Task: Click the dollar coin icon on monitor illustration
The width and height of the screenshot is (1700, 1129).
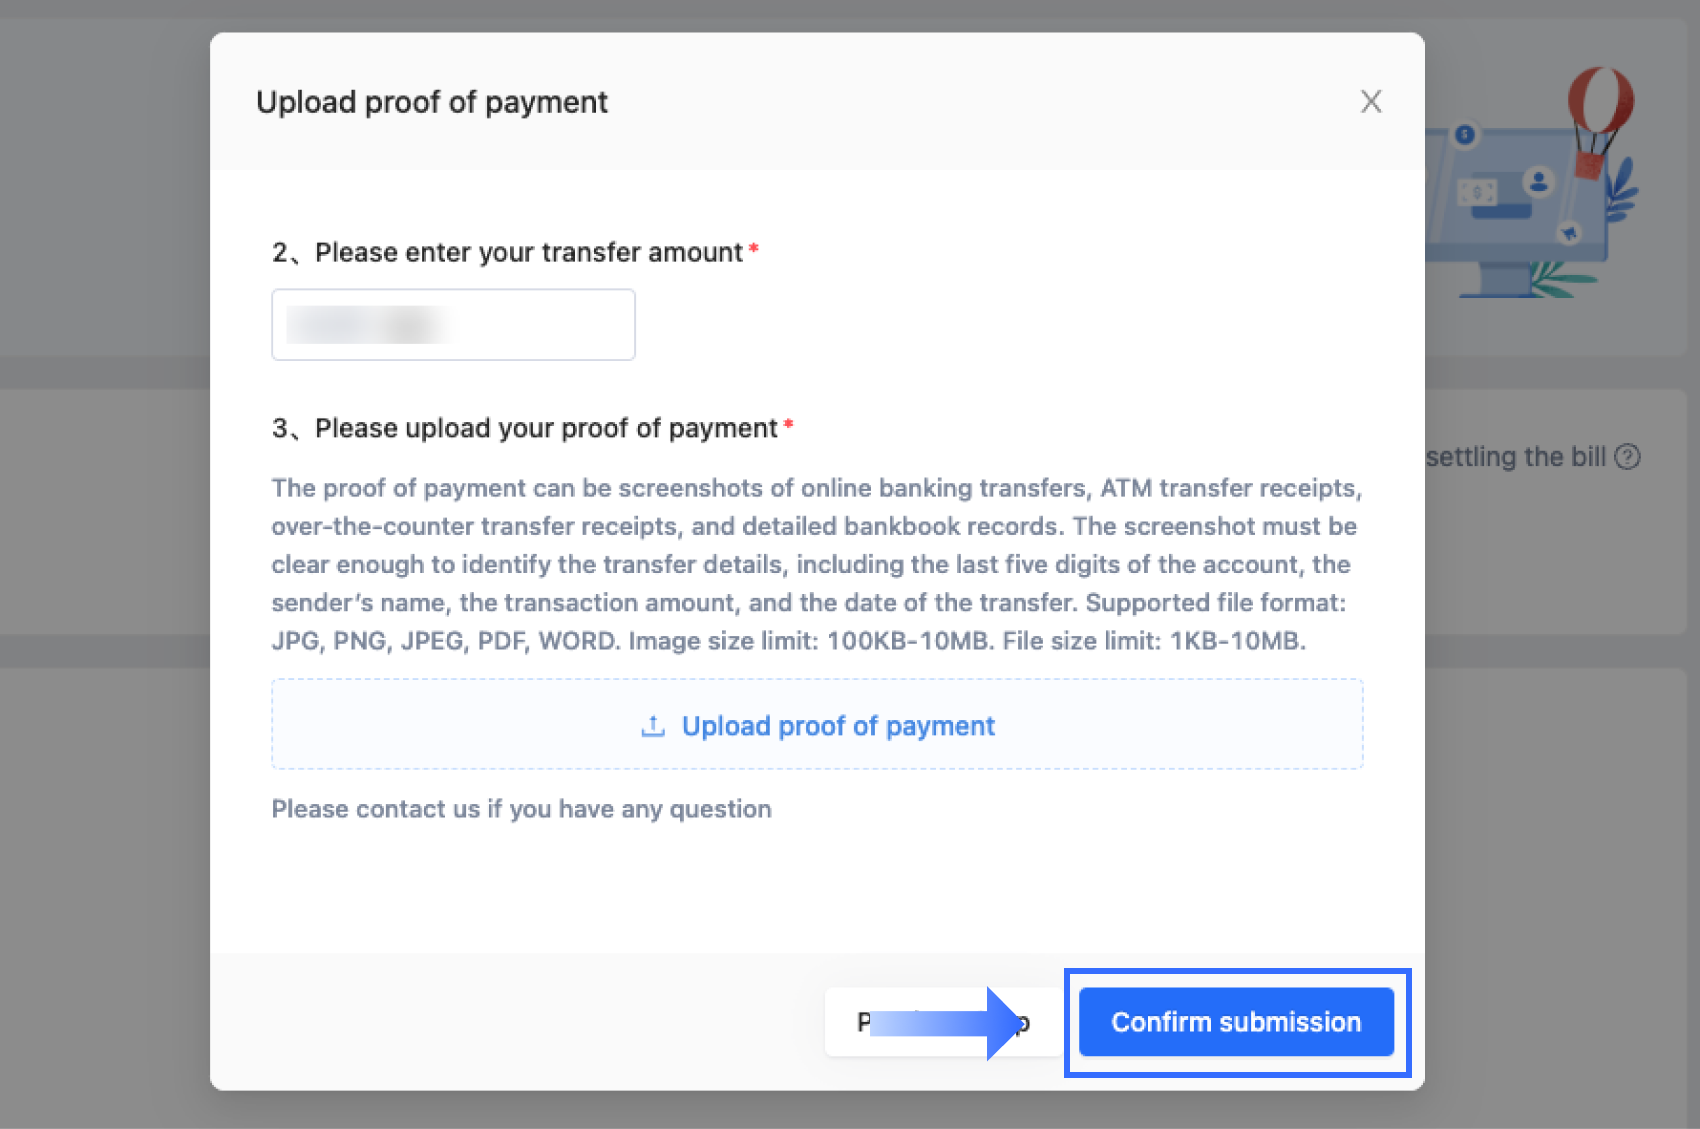Action: (1465, 134)
